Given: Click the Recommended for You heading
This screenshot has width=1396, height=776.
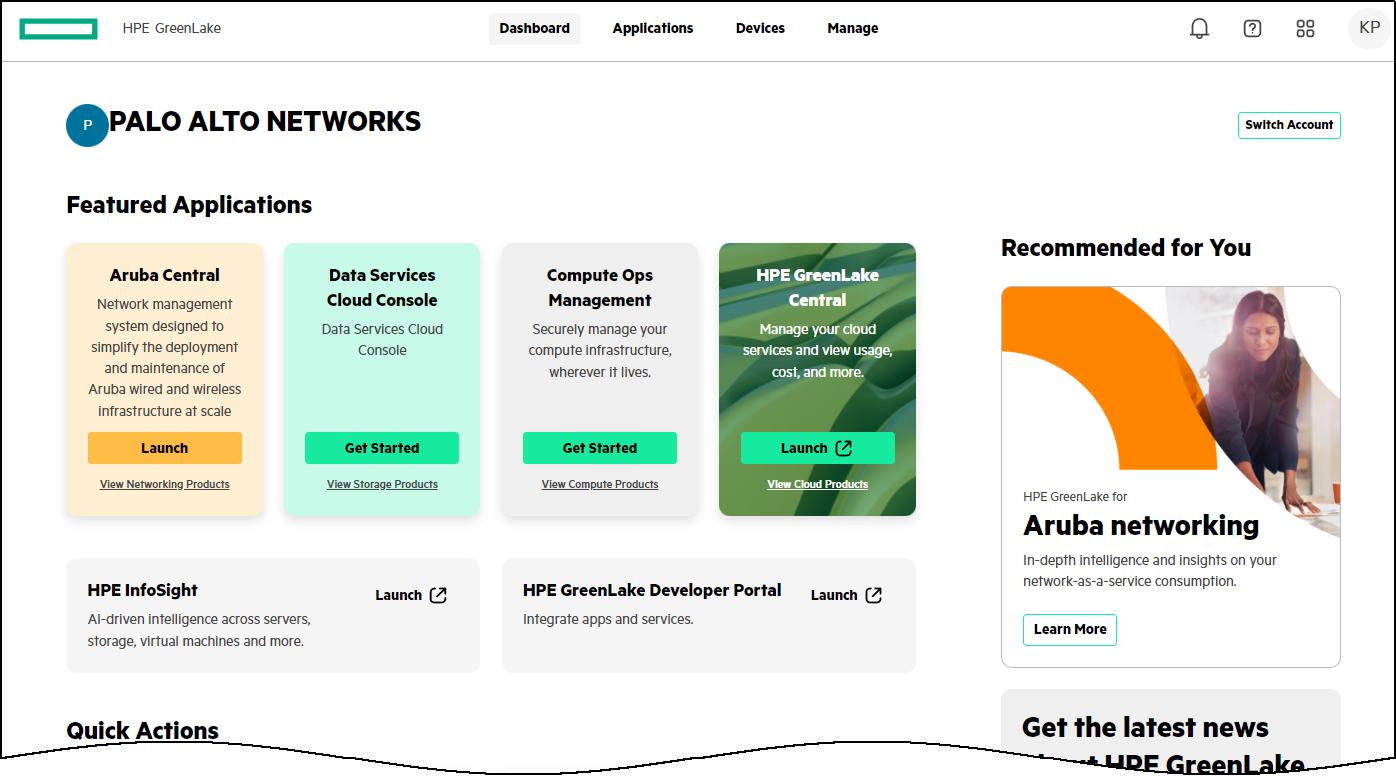Looking at the screenshot, I should (1126, 248).
